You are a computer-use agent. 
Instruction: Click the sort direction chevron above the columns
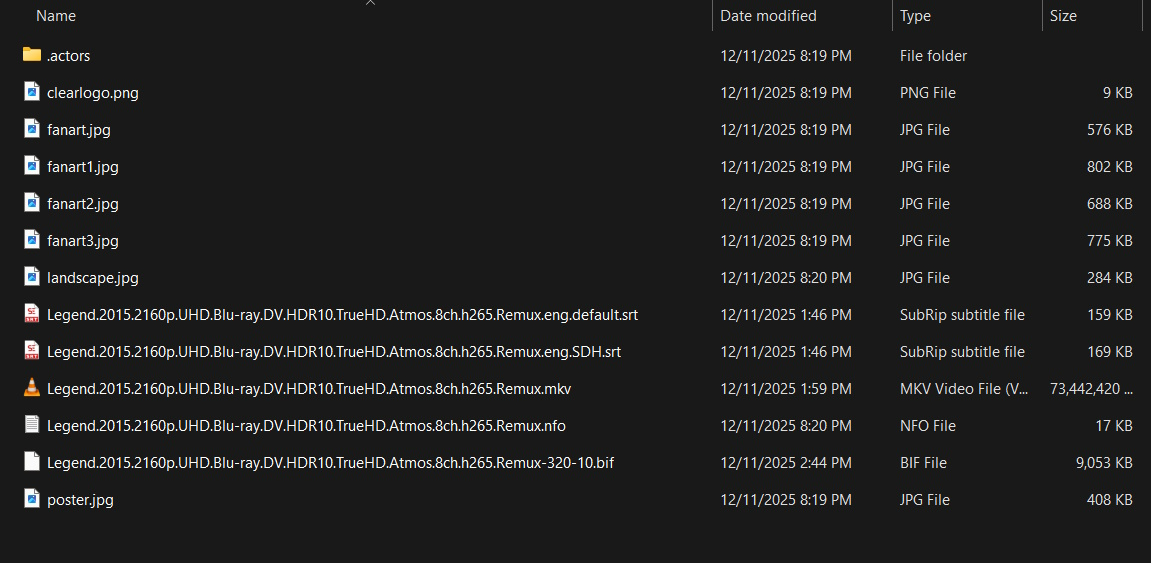coord(371,3)
